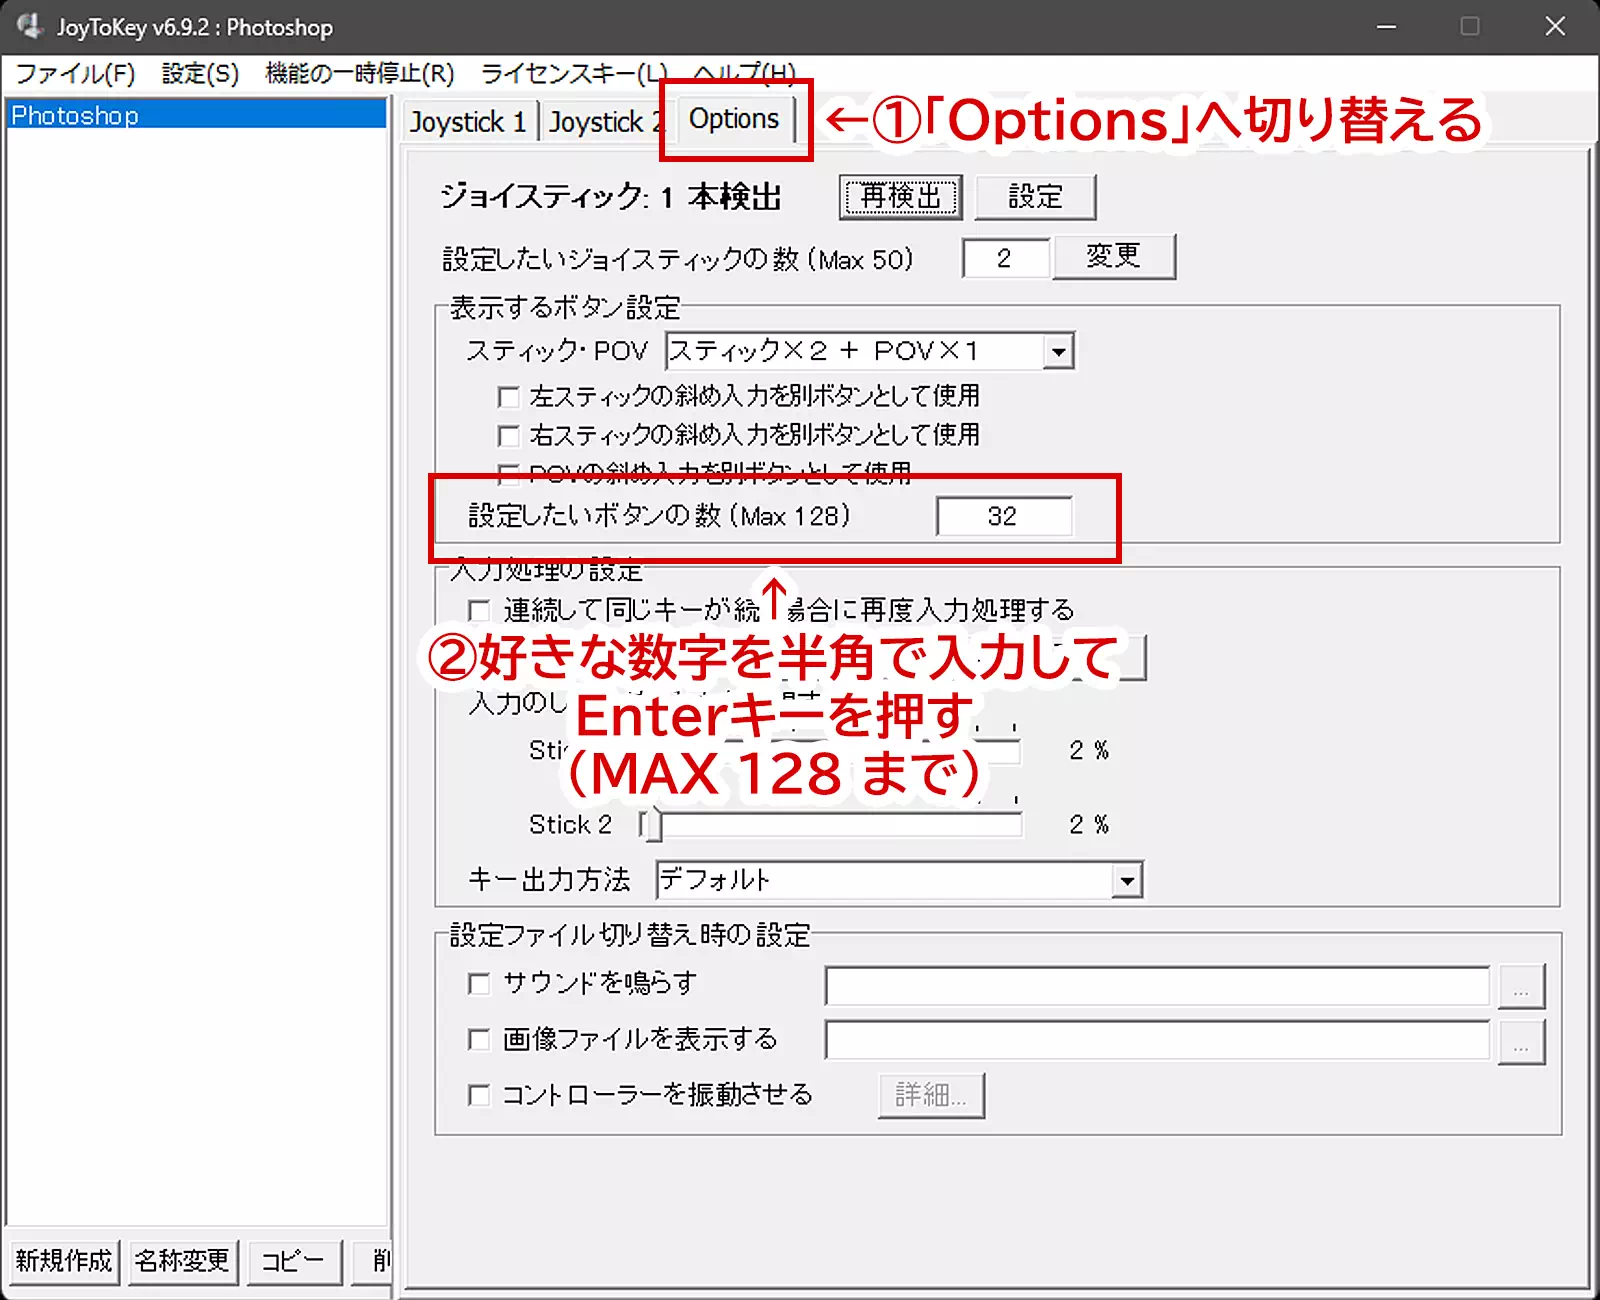
Task: Click the browse button for sound file
Action: (x=1520, y=987)
